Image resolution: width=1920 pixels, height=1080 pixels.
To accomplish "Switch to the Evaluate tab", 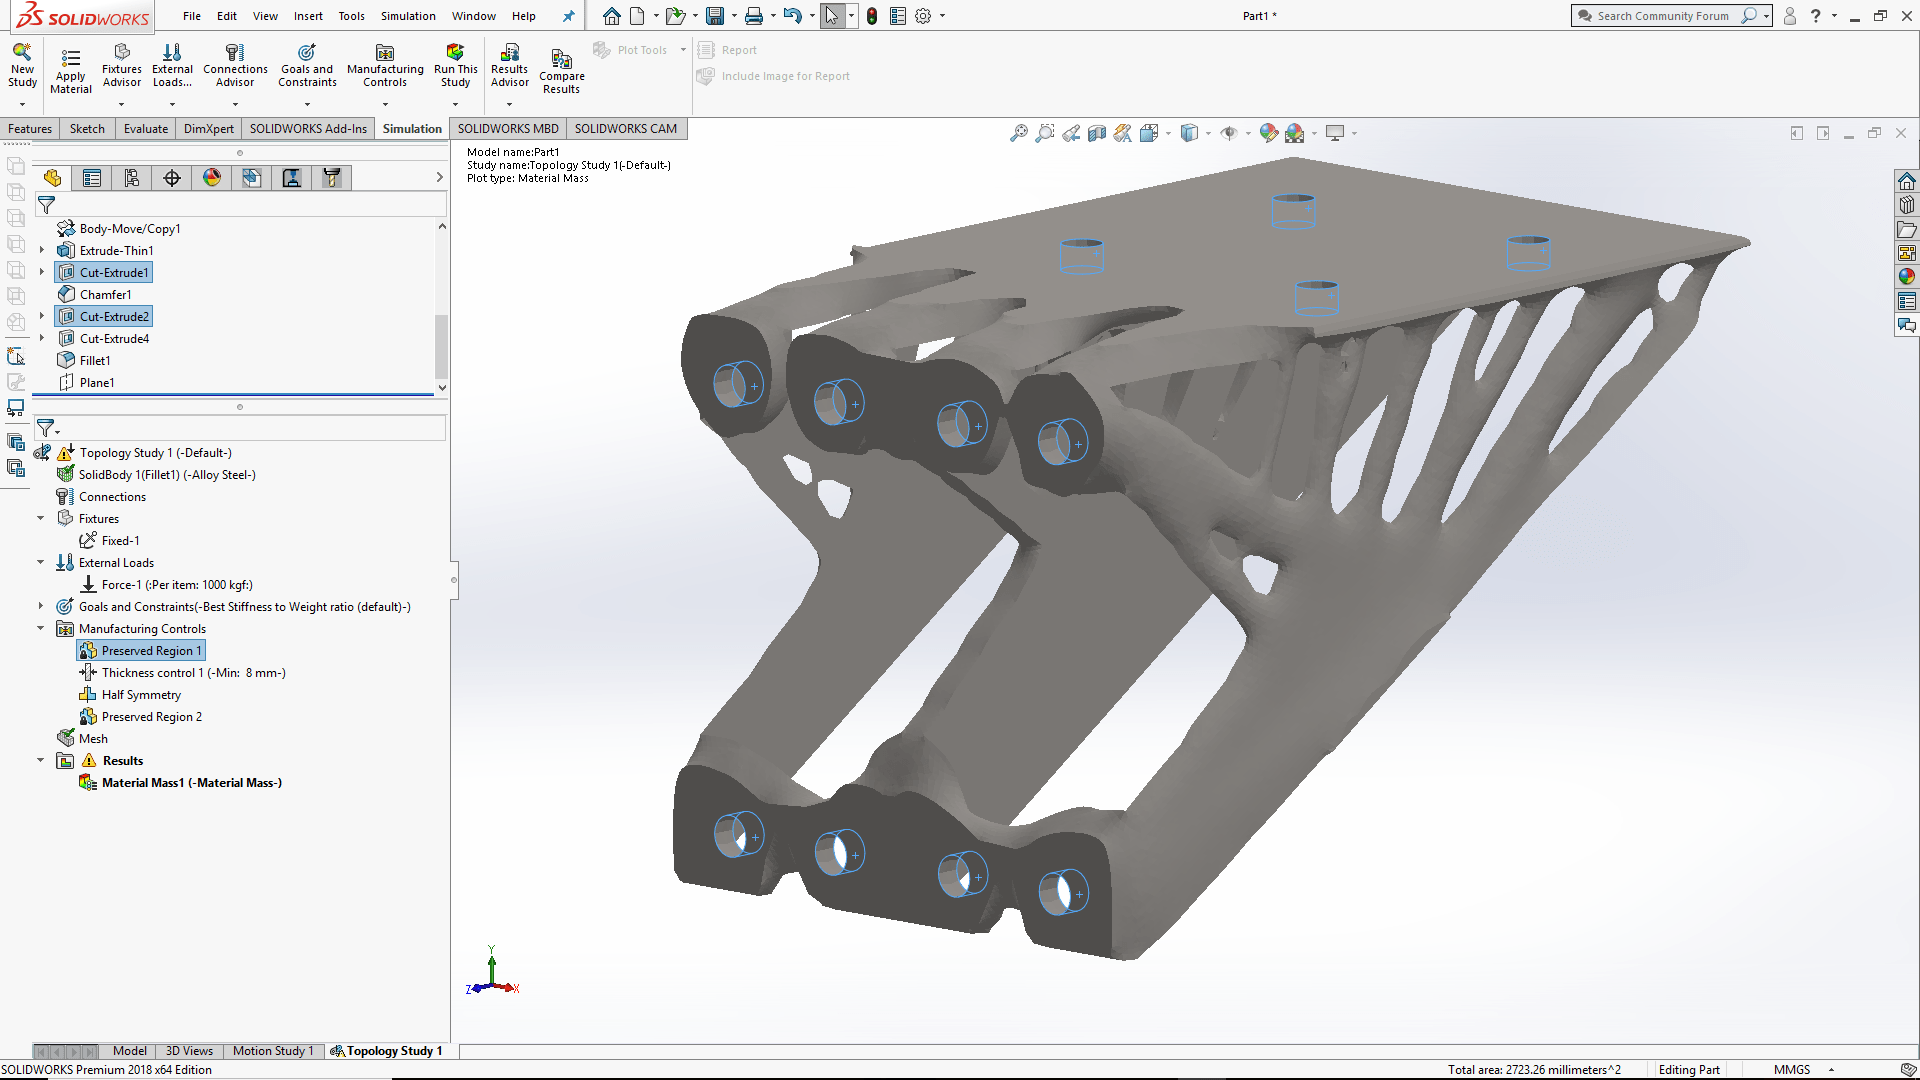I will pyautogui.click(x=145, y=129).
